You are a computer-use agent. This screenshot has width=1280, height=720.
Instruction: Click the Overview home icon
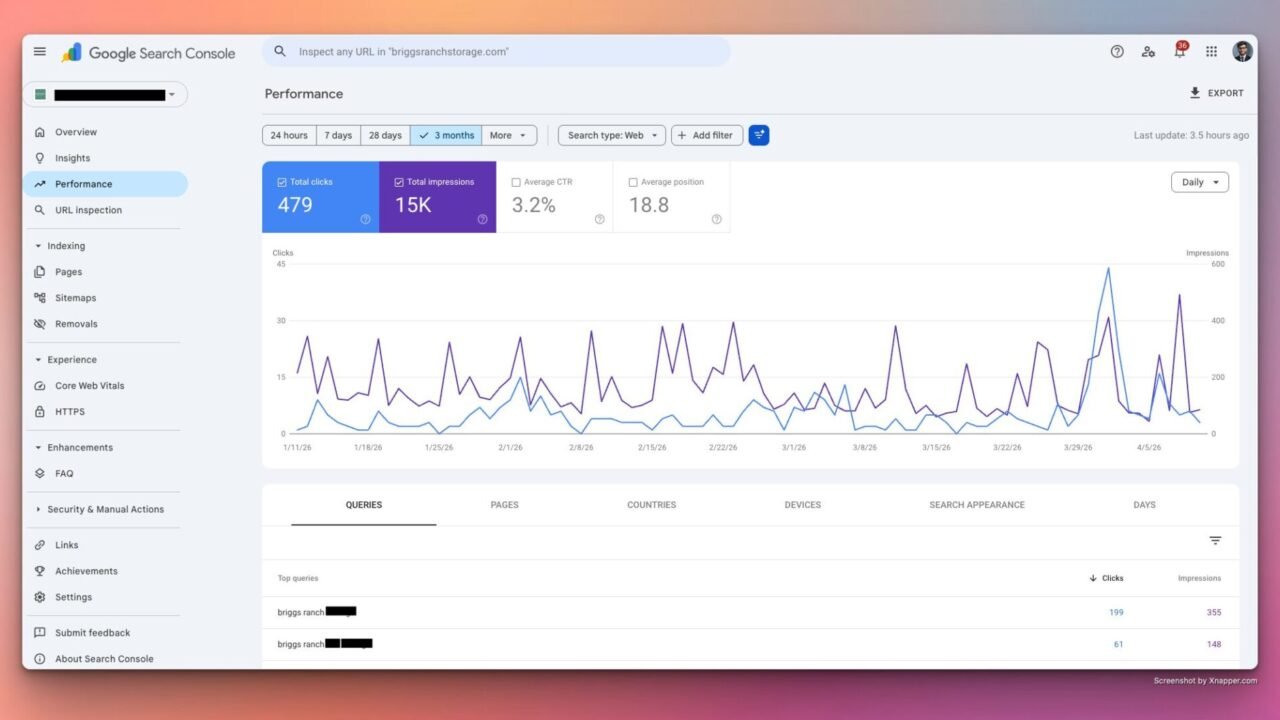pos(40,132)
